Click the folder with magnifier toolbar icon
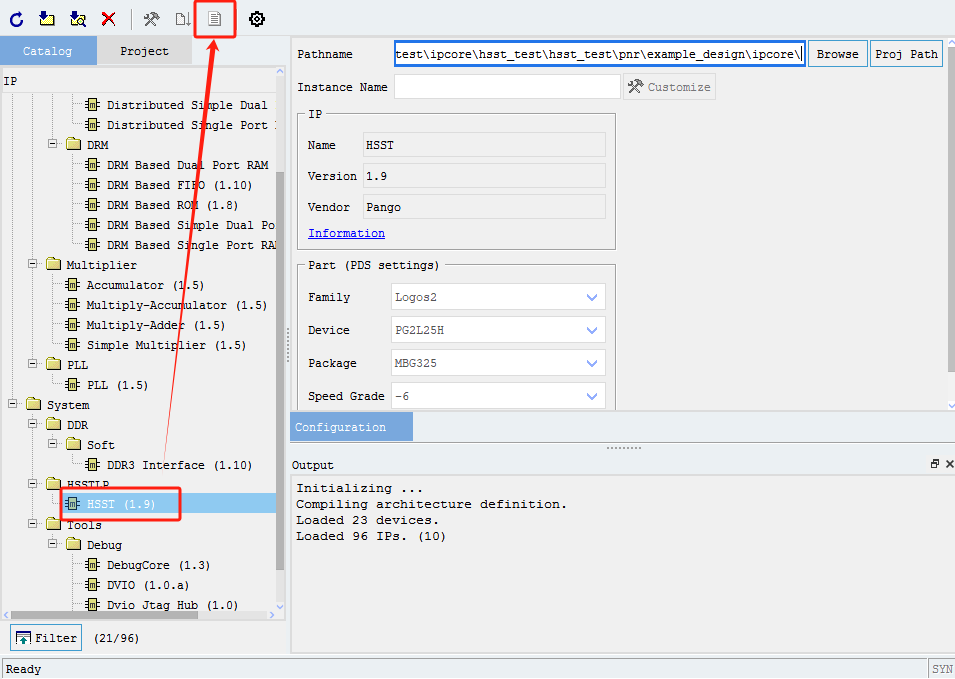This screenshot has width=955, height=679. (78, 19)
